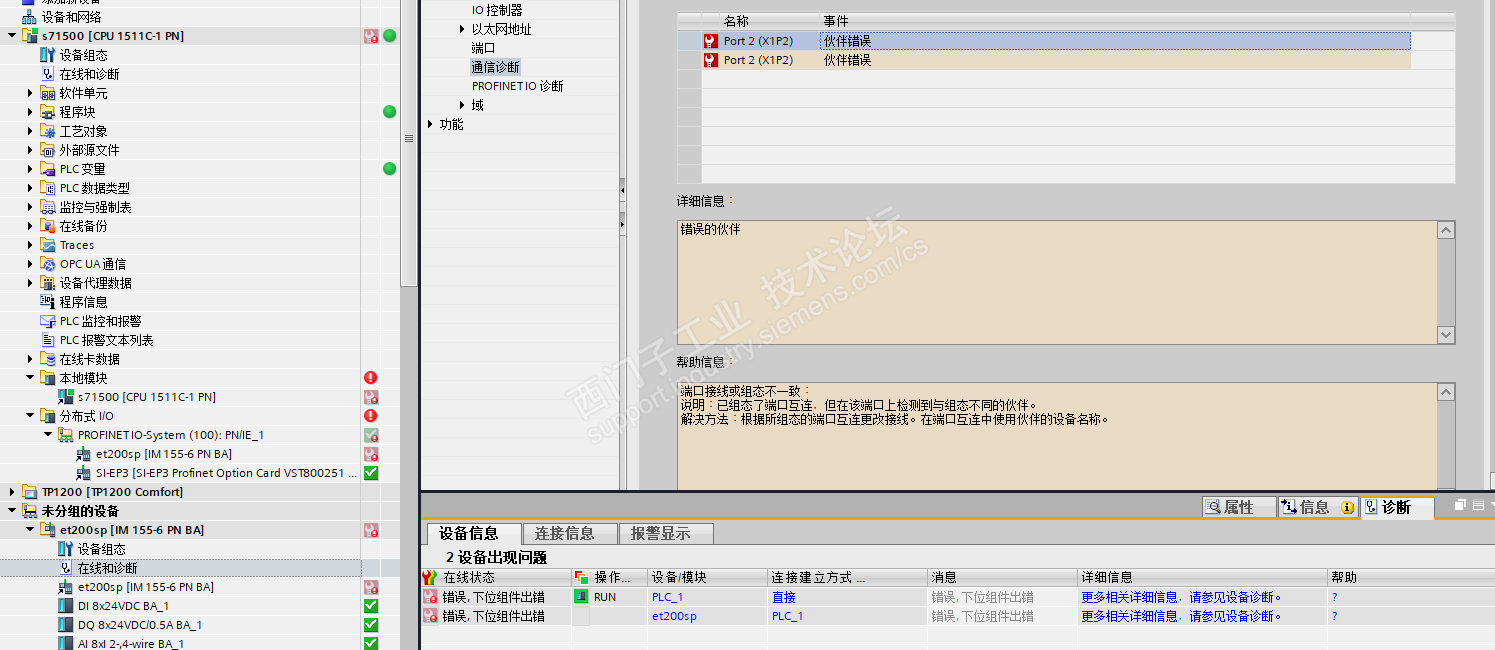Select DI 8x24VDC BA_1 module
Screen dimensions: 1495x650
point(123,606)
